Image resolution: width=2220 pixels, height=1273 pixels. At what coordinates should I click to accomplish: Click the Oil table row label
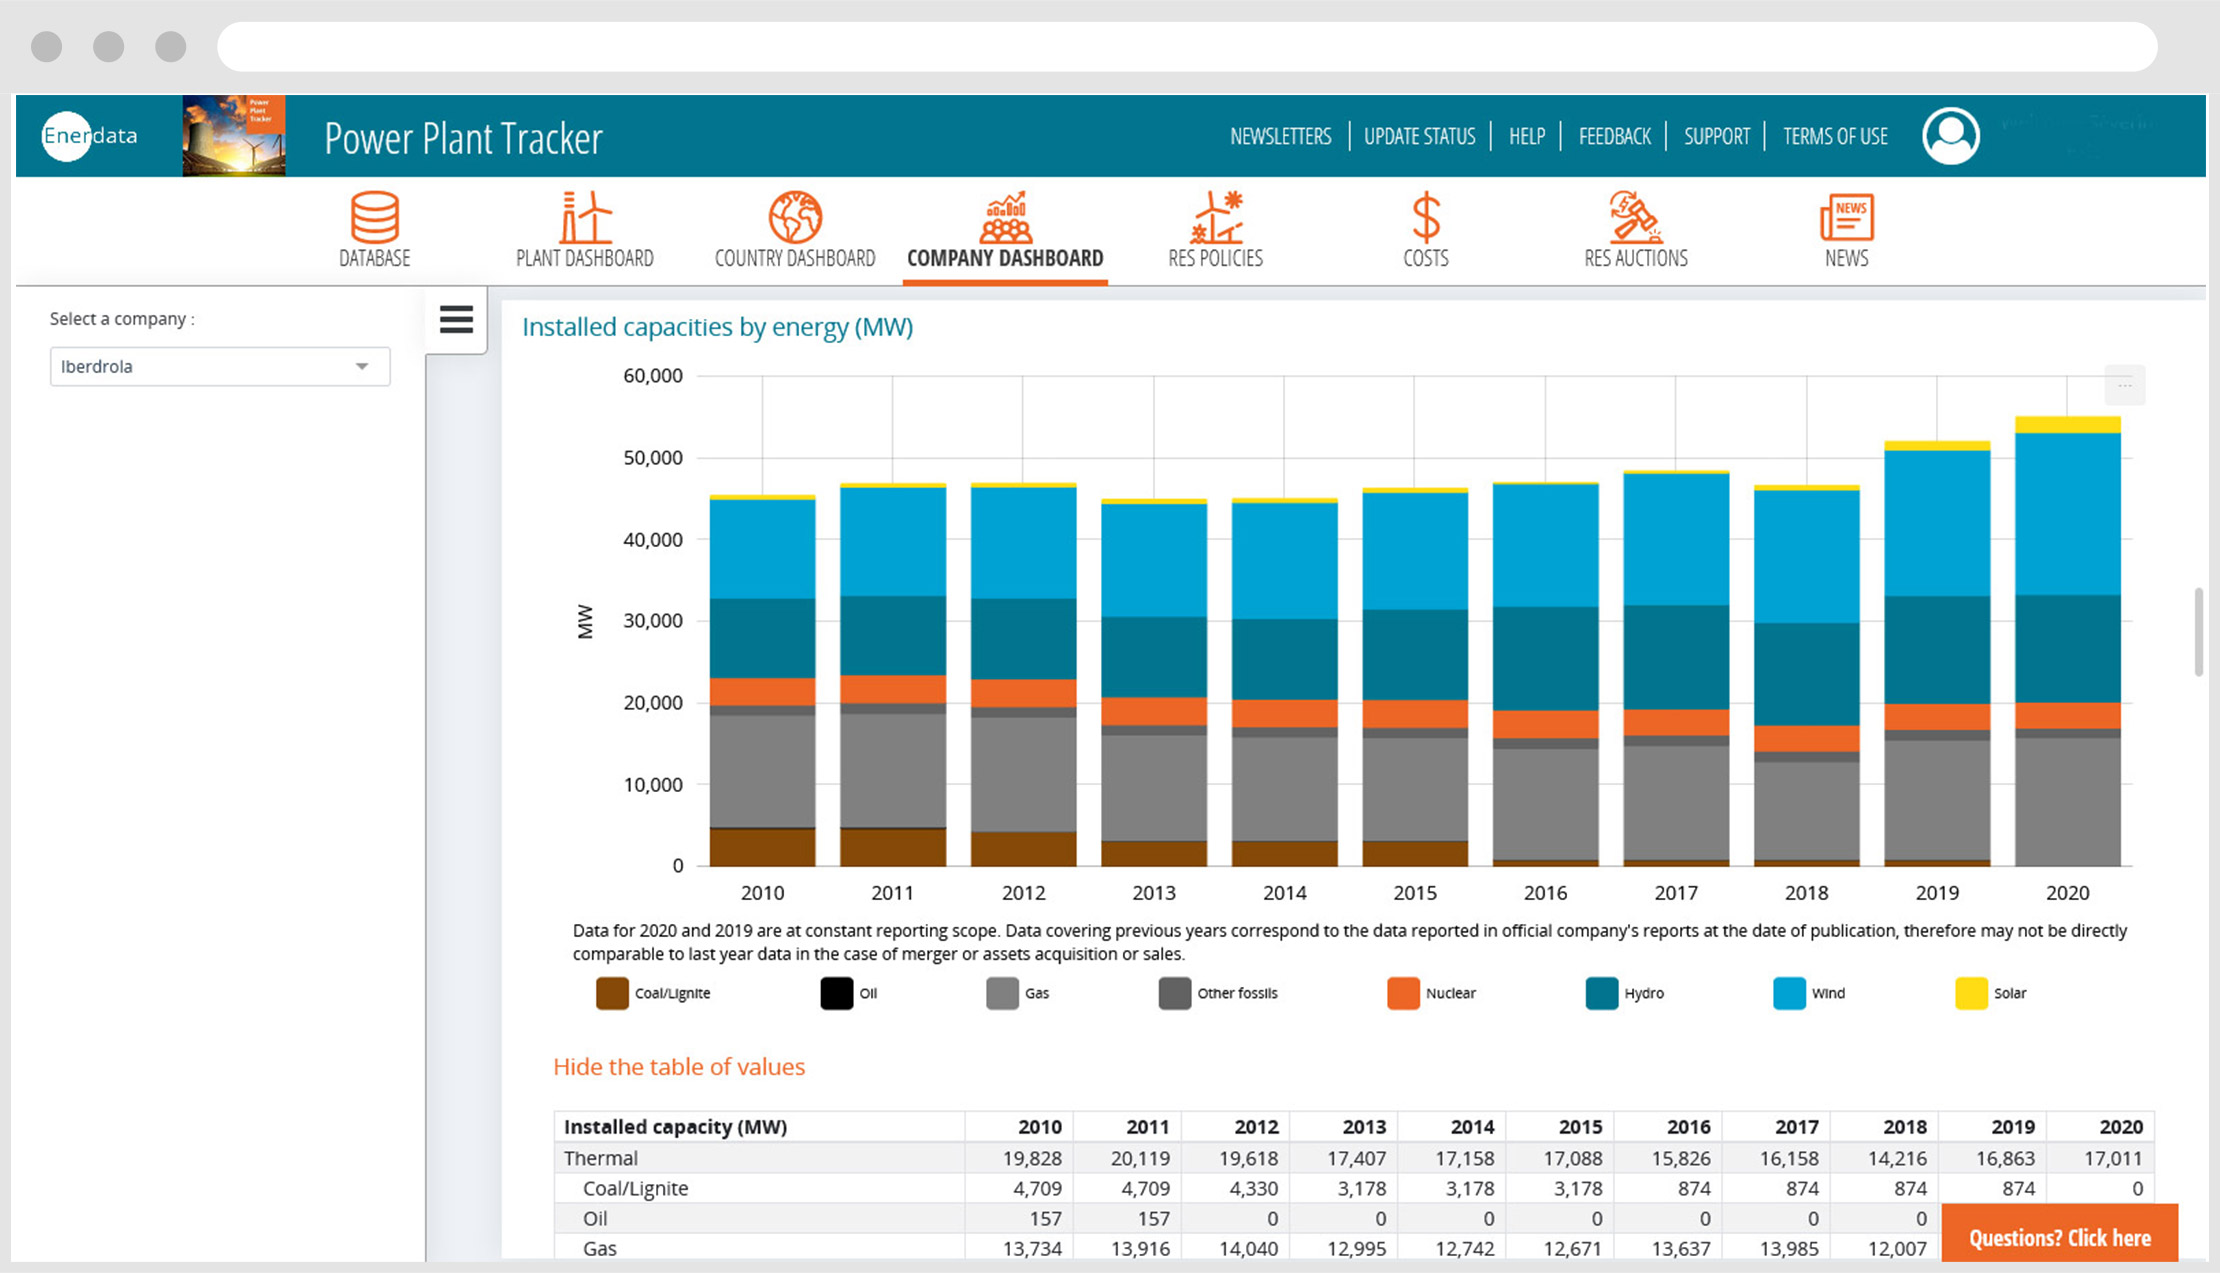tap(595, 1218)
